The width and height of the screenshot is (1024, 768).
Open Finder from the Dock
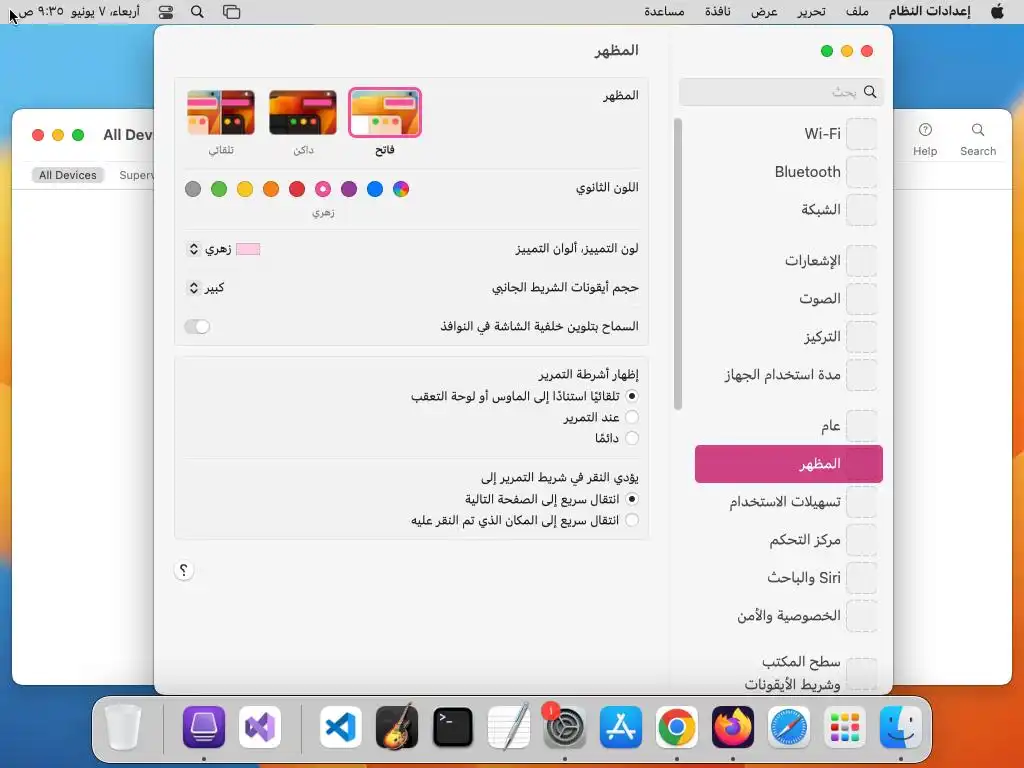tap(901, 727)
